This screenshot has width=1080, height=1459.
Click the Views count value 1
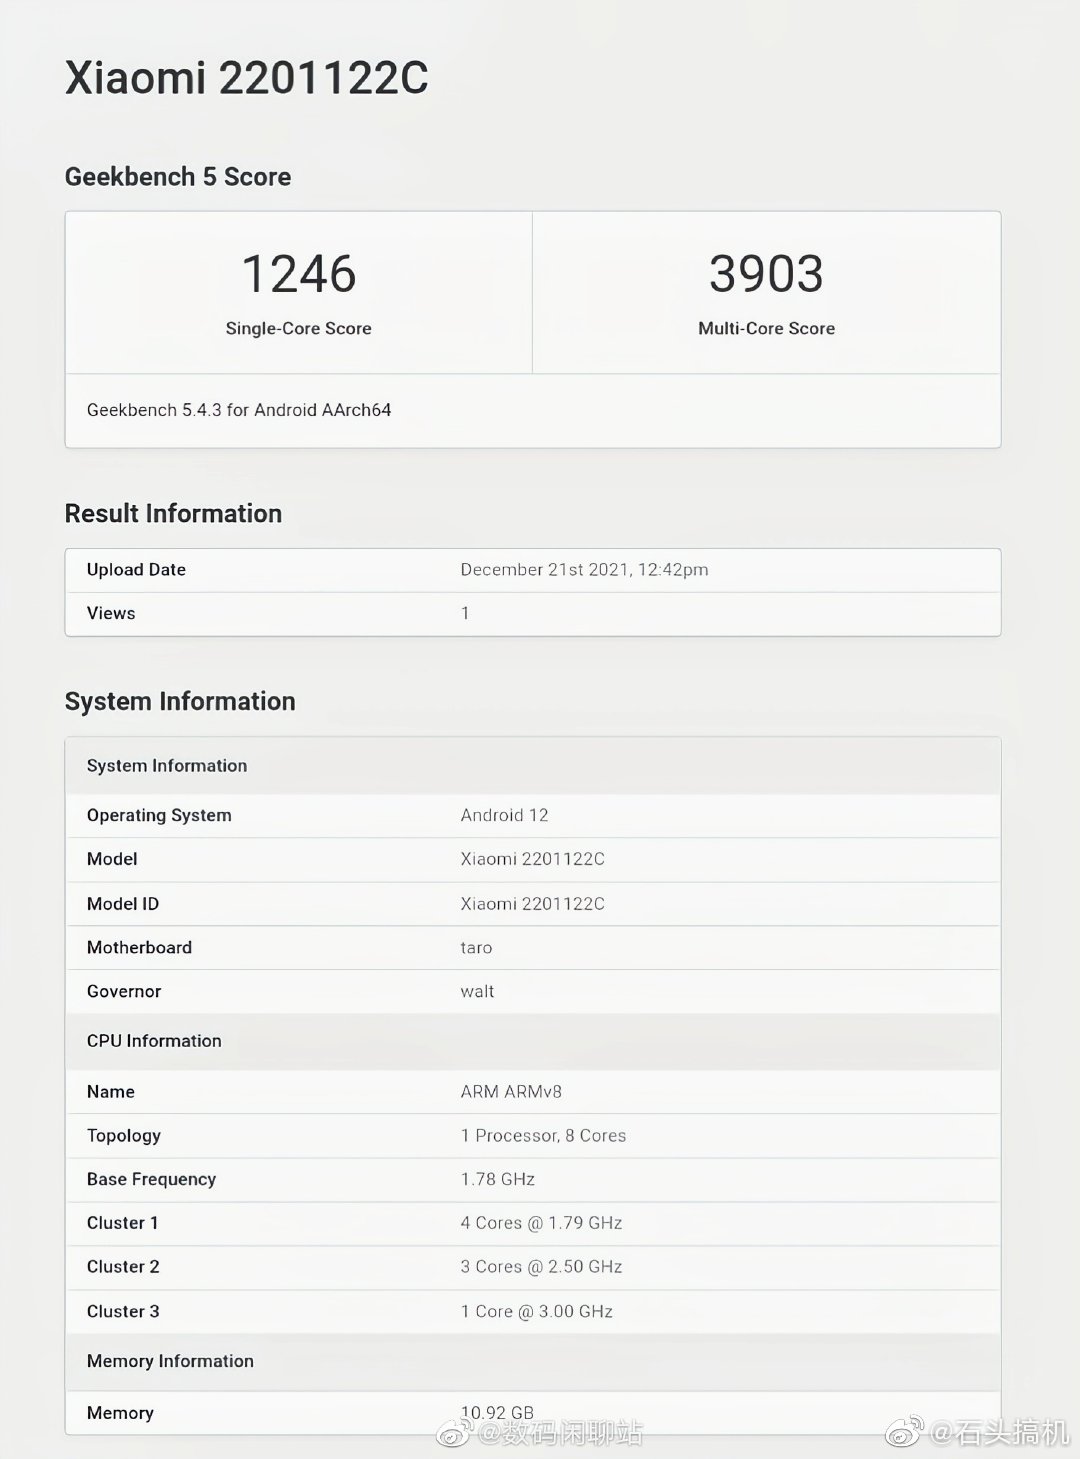tap(465, 614)
